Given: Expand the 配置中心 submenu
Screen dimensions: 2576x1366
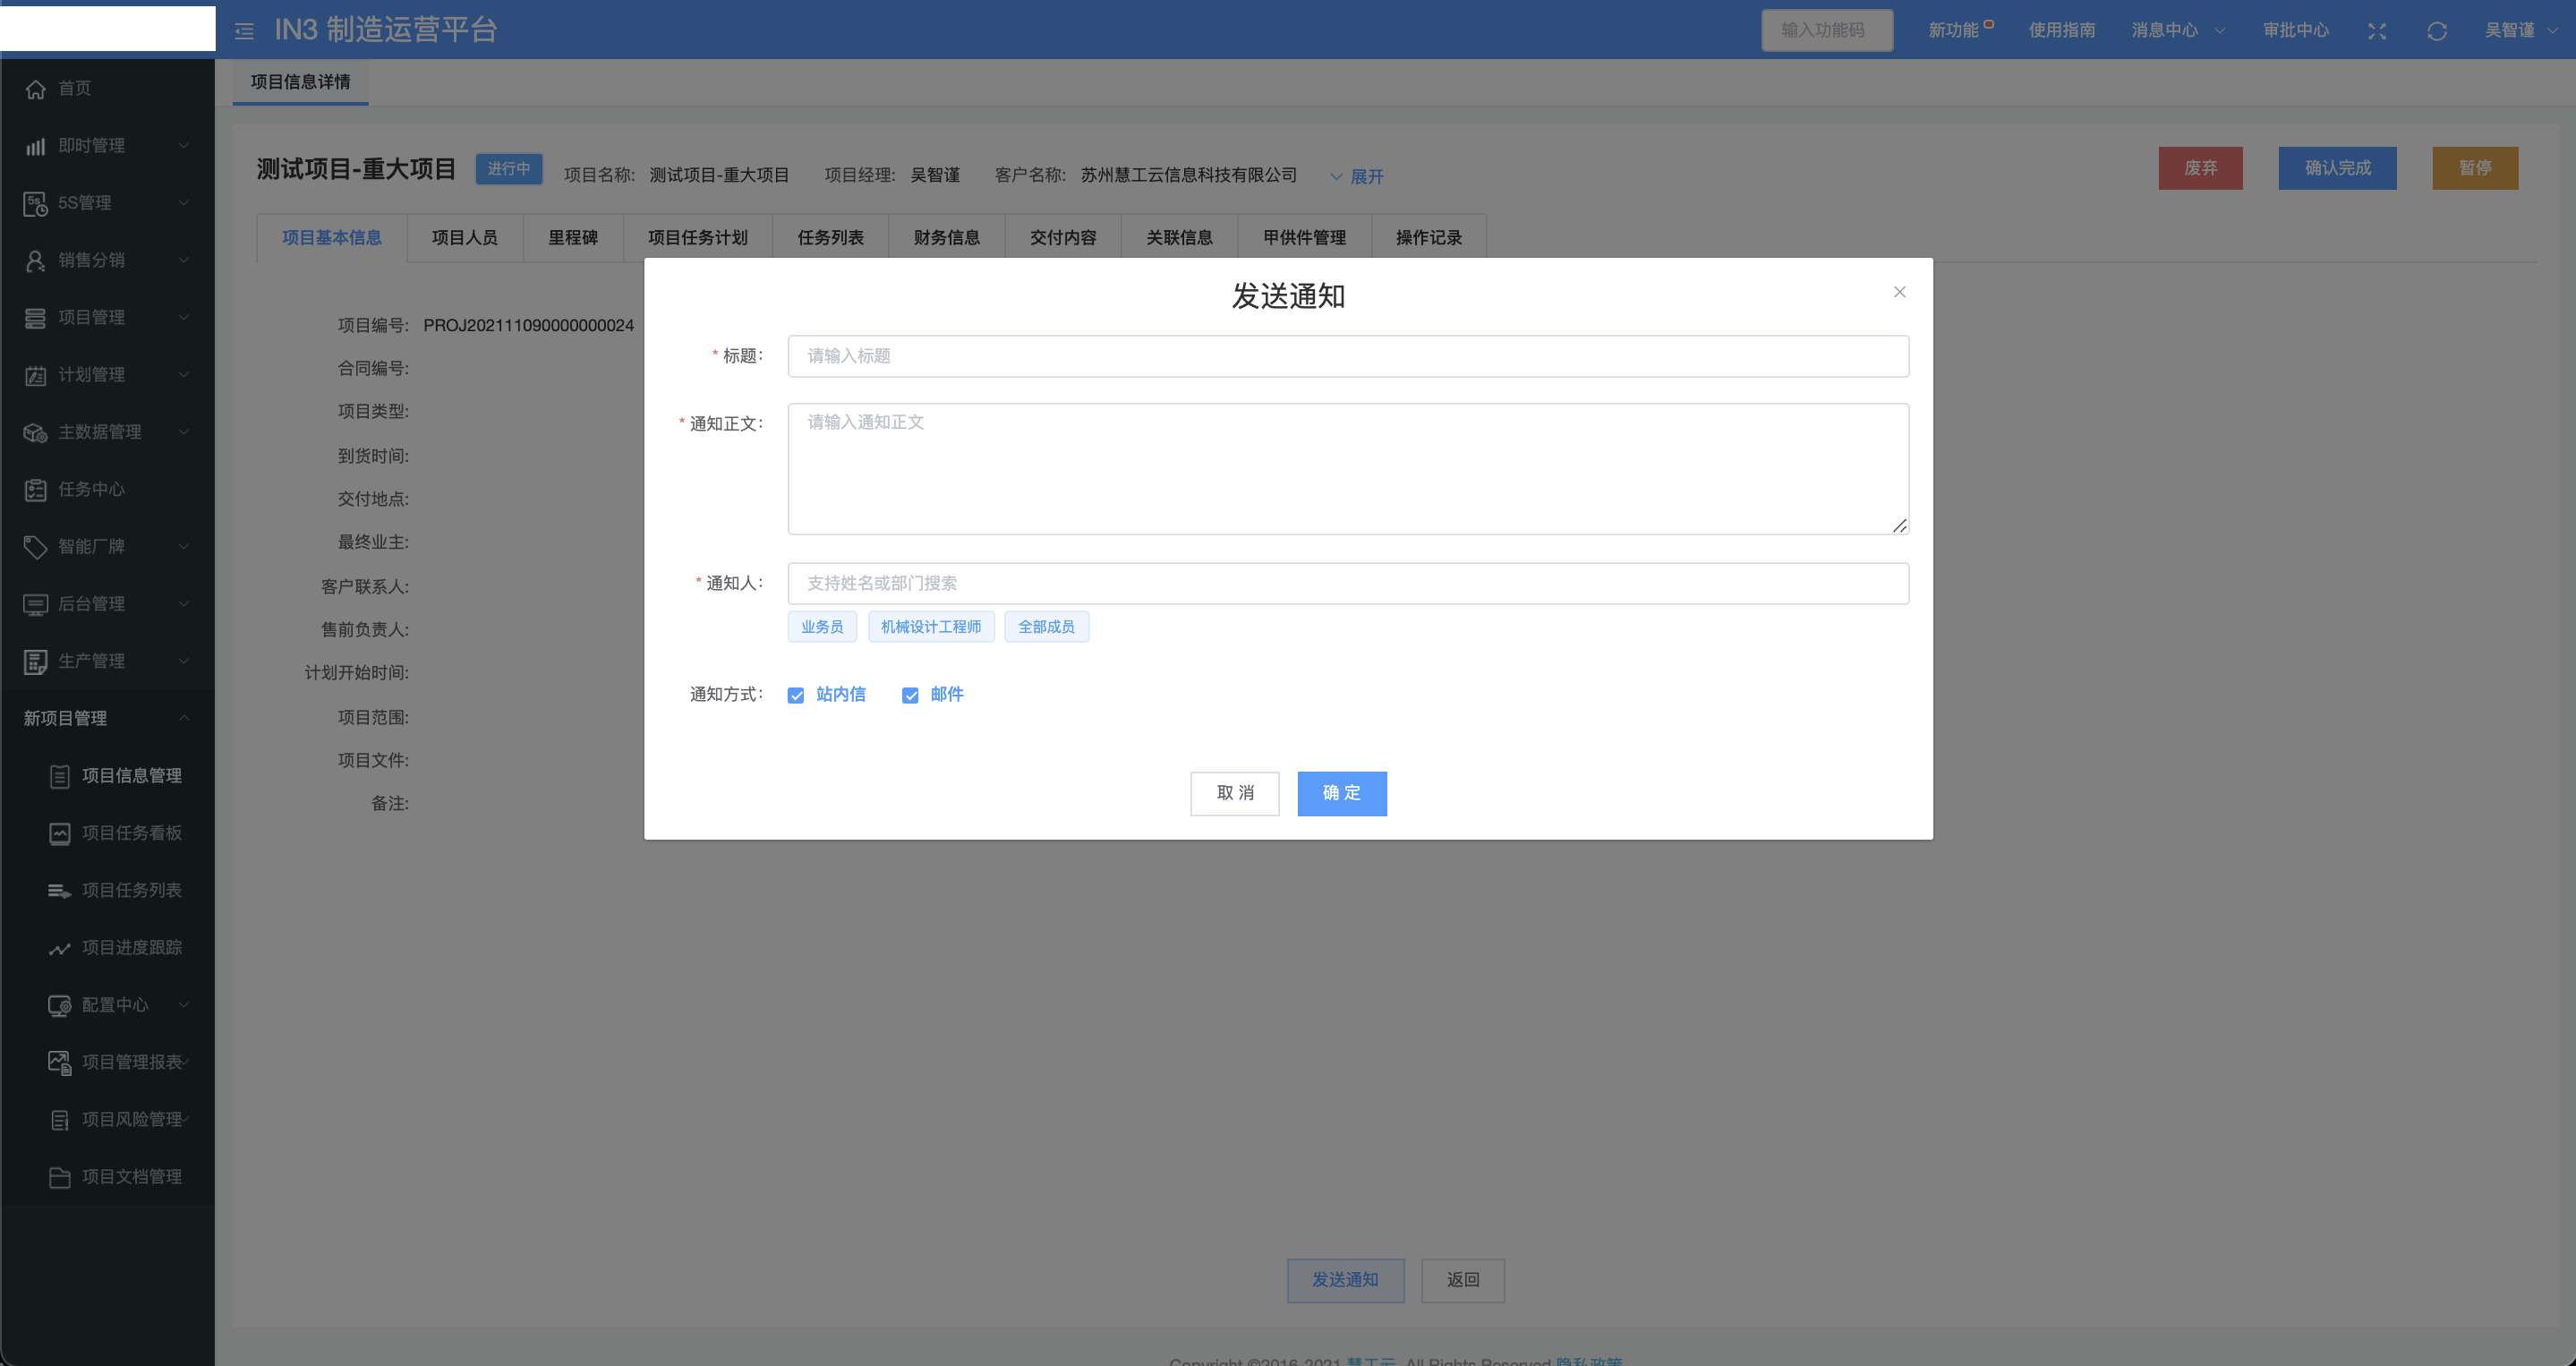Looking at the screenshot, I should tap(184, 1005).
